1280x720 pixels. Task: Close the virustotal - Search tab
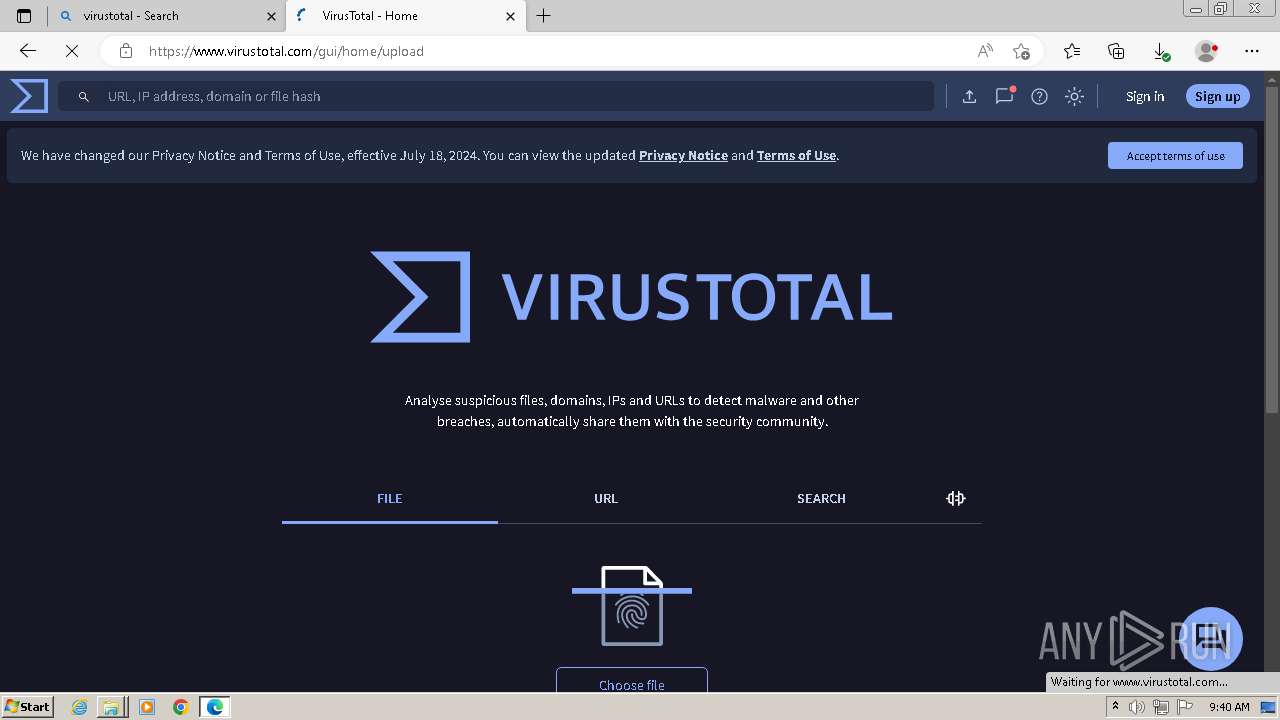[x=271, y=16]
